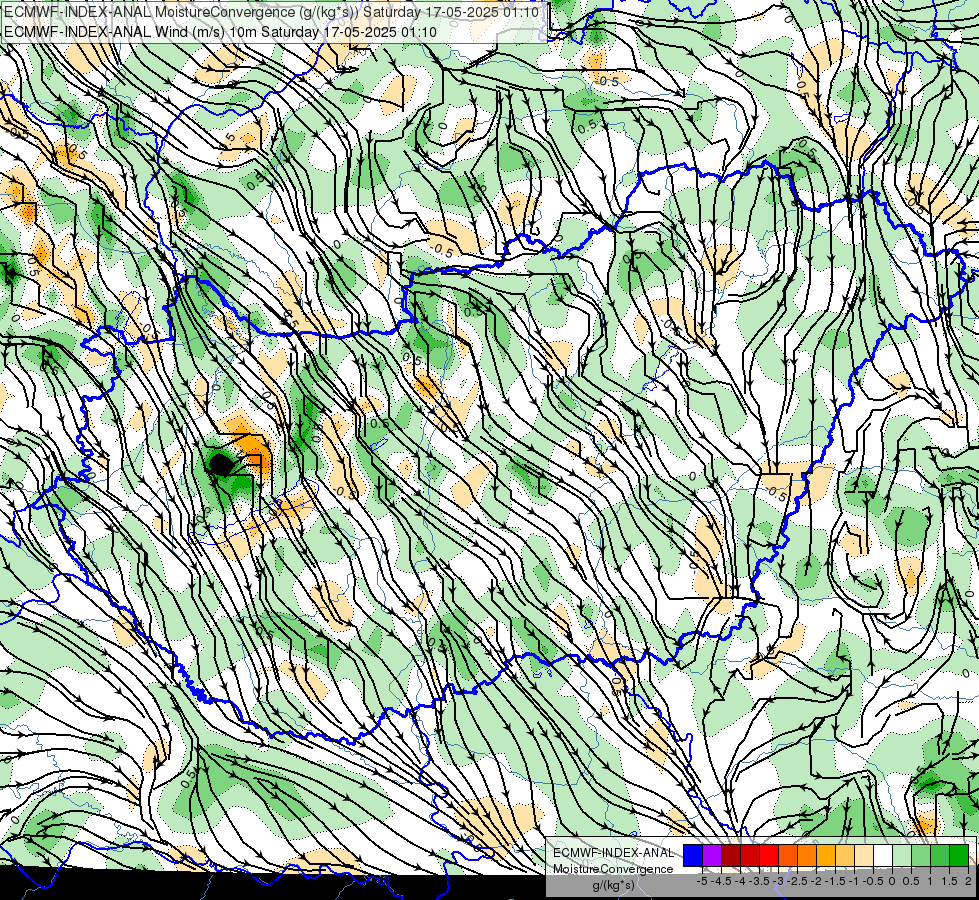979x900 pixels.
Task: Pick the darkest green legend swatch ending at 2
Action: click(x=959, y=856)
